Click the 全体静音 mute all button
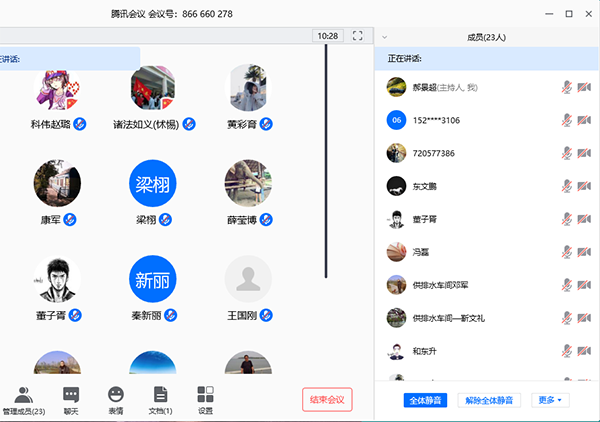The image size is (600, 422). click(427, 400)
